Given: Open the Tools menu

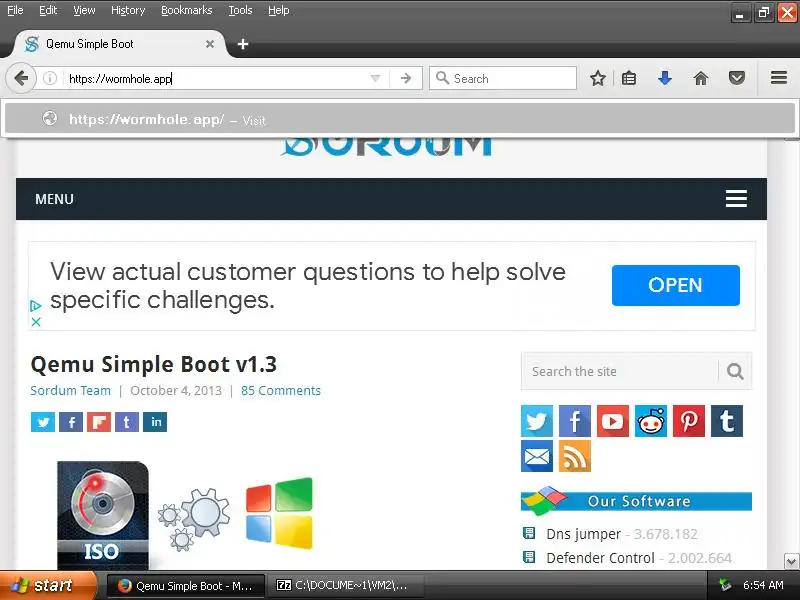Looking at the screenshot, I should tap(240, 10).
